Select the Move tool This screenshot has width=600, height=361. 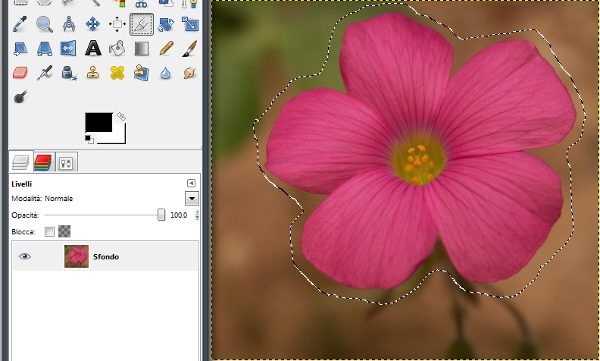pos(93,24)
